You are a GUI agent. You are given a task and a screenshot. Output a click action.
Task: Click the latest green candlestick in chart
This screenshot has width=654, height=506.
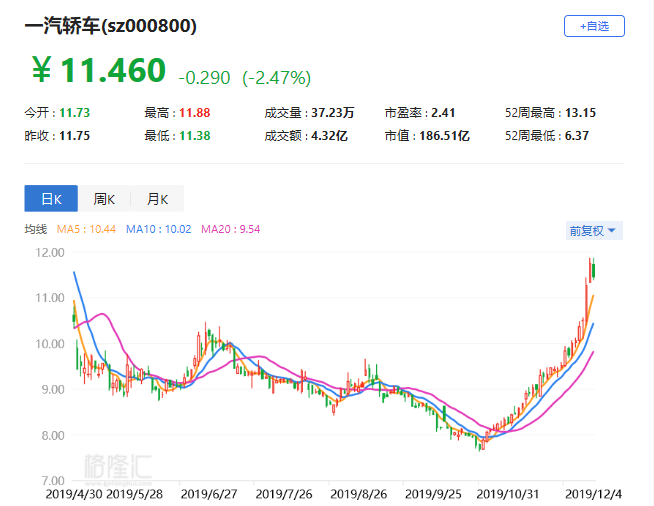click(x=593, y=270)
